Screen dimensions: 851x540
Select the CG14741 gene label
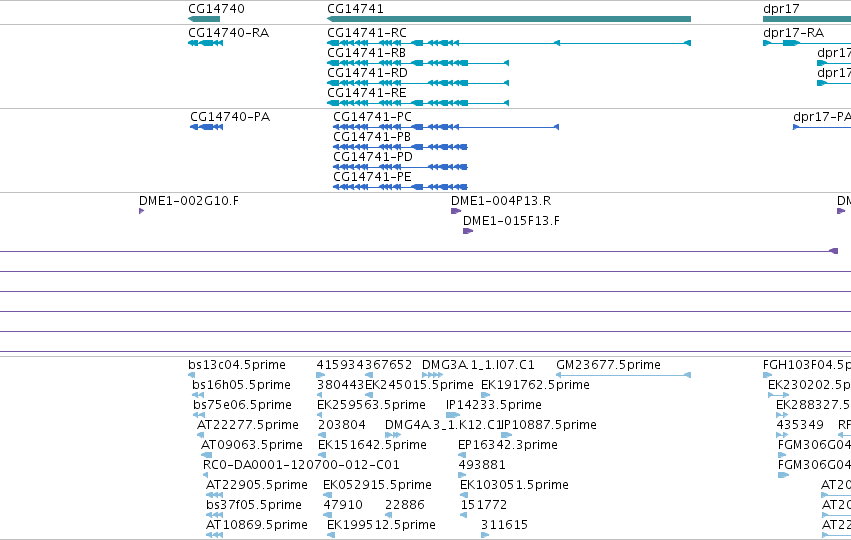pos(355,9)
